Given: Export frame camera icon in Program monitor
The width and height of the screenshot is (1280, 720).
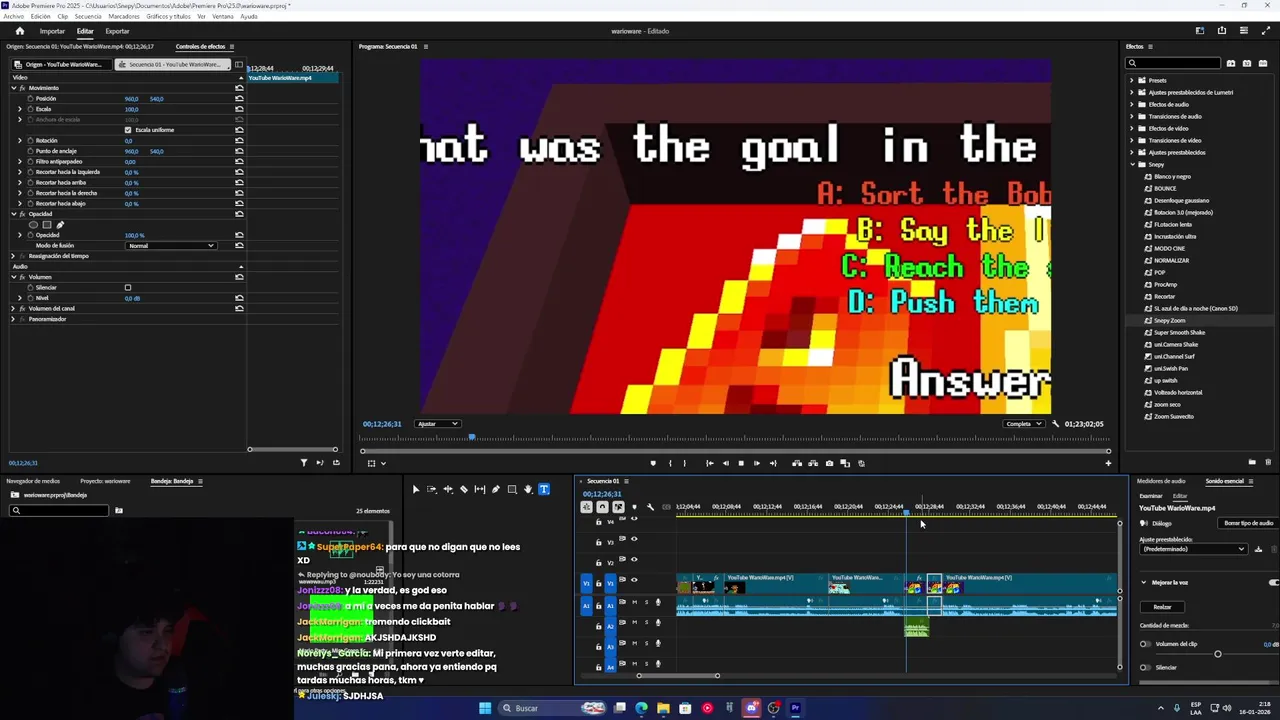Looking at the screenshot, I should coord(829,463).
